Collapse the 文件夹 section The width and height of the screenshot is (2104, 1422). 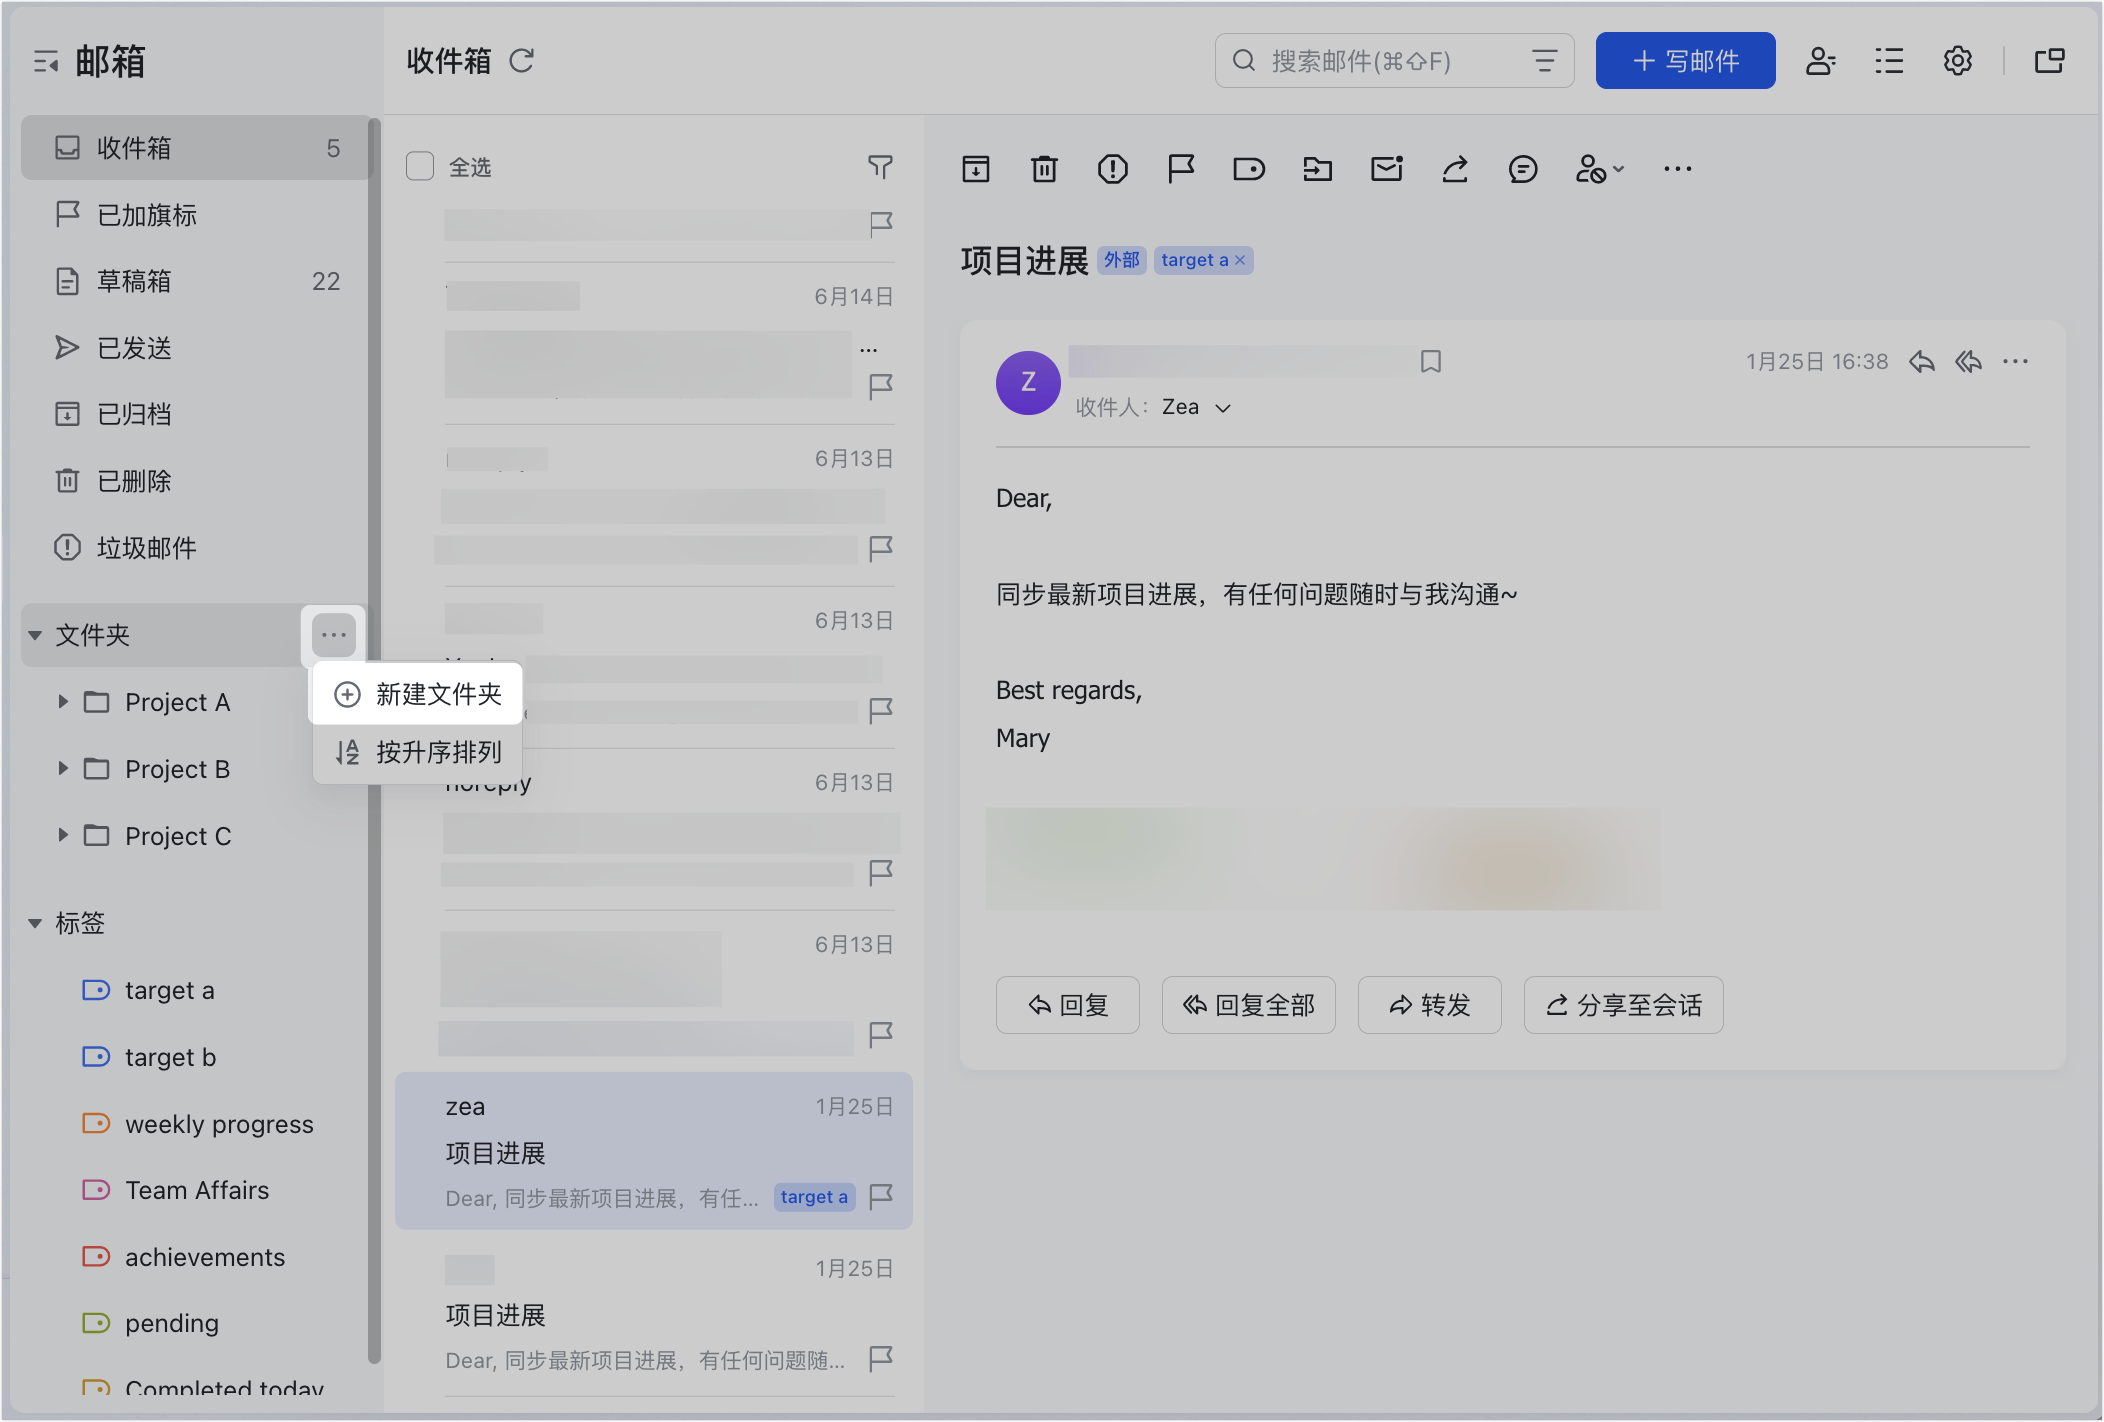coord(35,635)
